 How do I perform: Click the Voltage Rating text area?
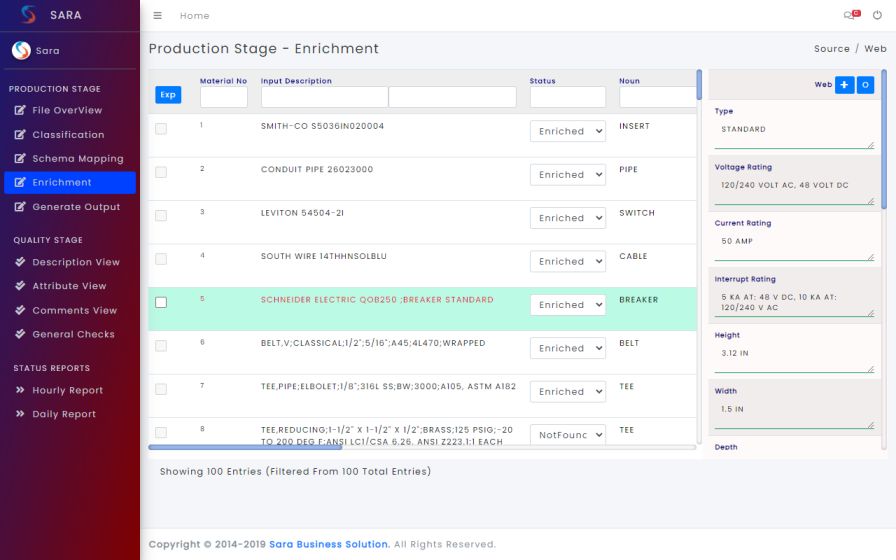coord(794,190)
